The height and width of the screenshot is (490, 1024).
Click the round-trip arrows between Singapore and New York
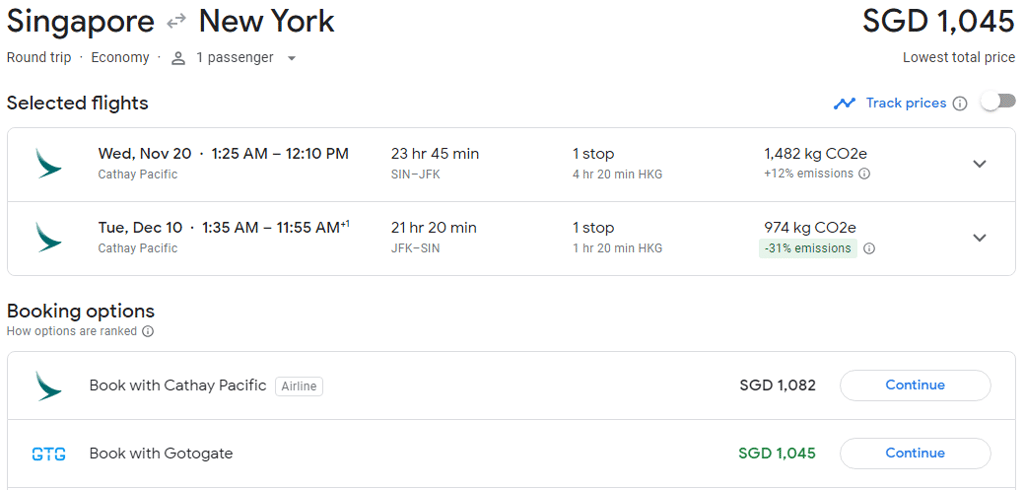tap(177, 22)
